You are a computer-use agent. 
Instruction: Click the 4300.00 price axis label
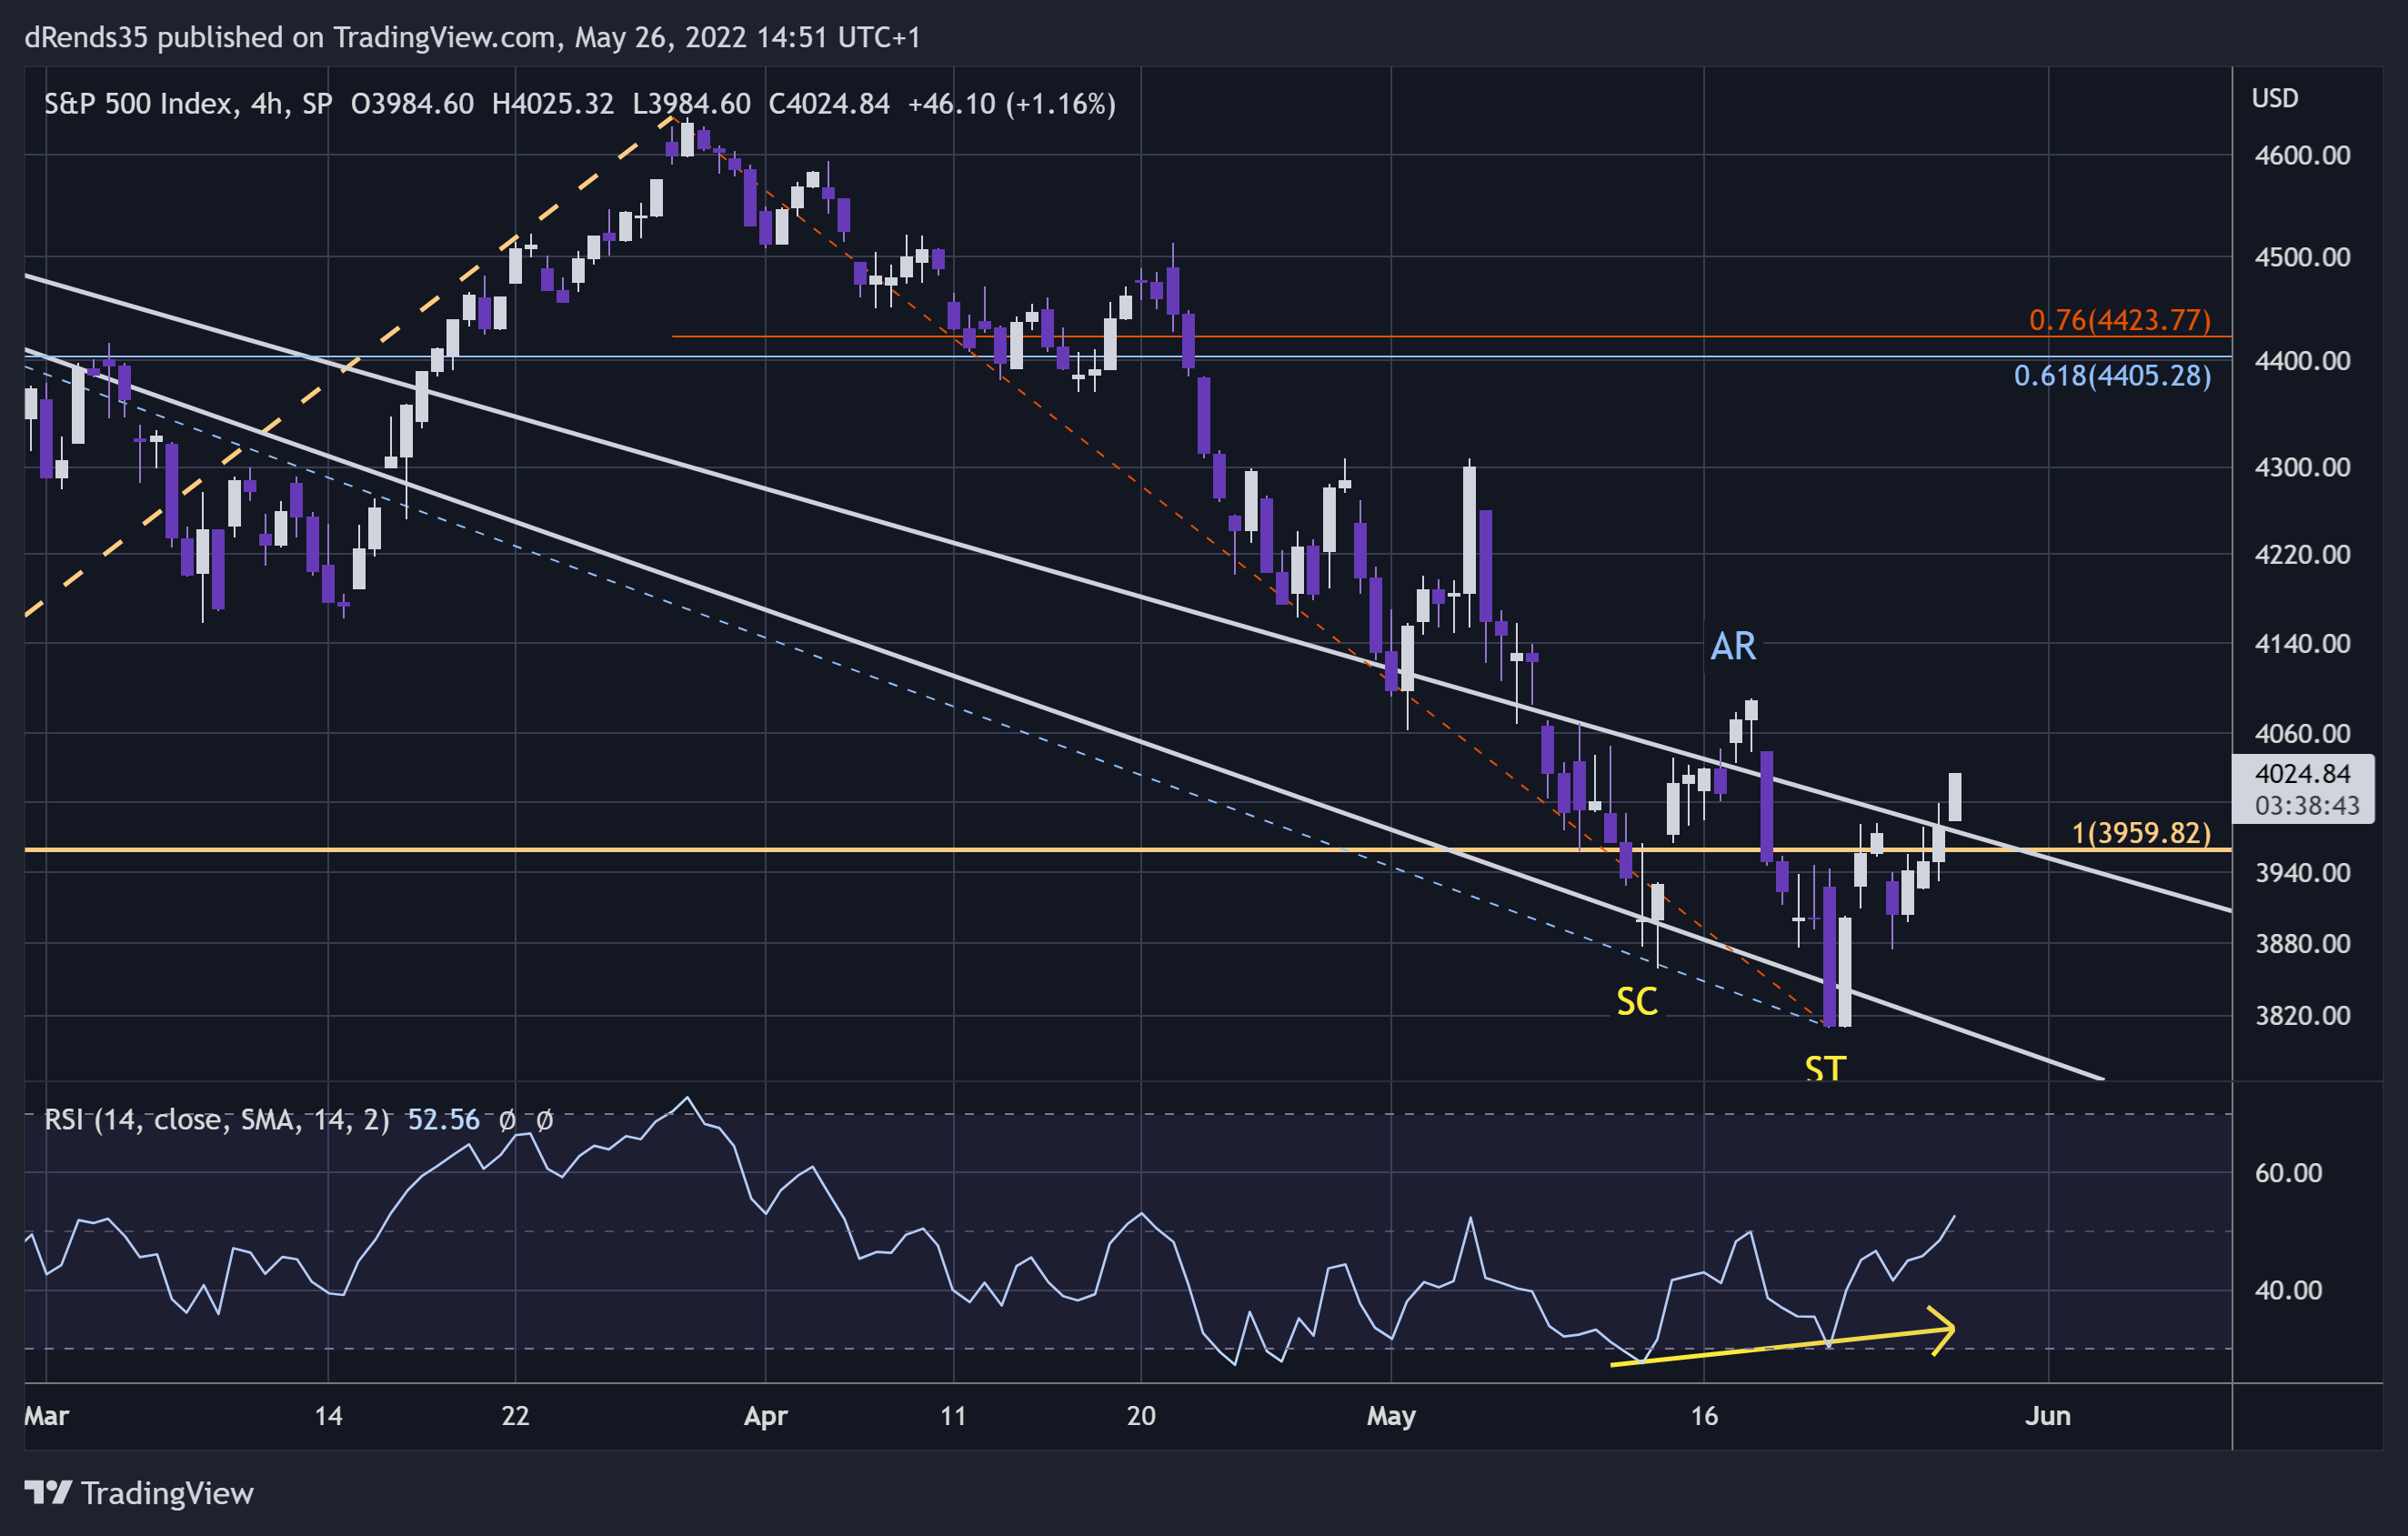[x=2302, y=467]
